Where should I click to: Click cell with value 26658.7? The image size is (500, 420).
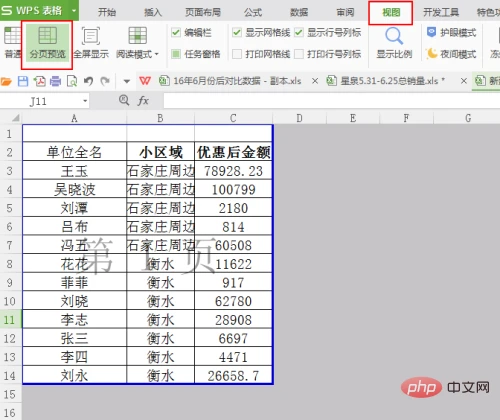(233, 376)
